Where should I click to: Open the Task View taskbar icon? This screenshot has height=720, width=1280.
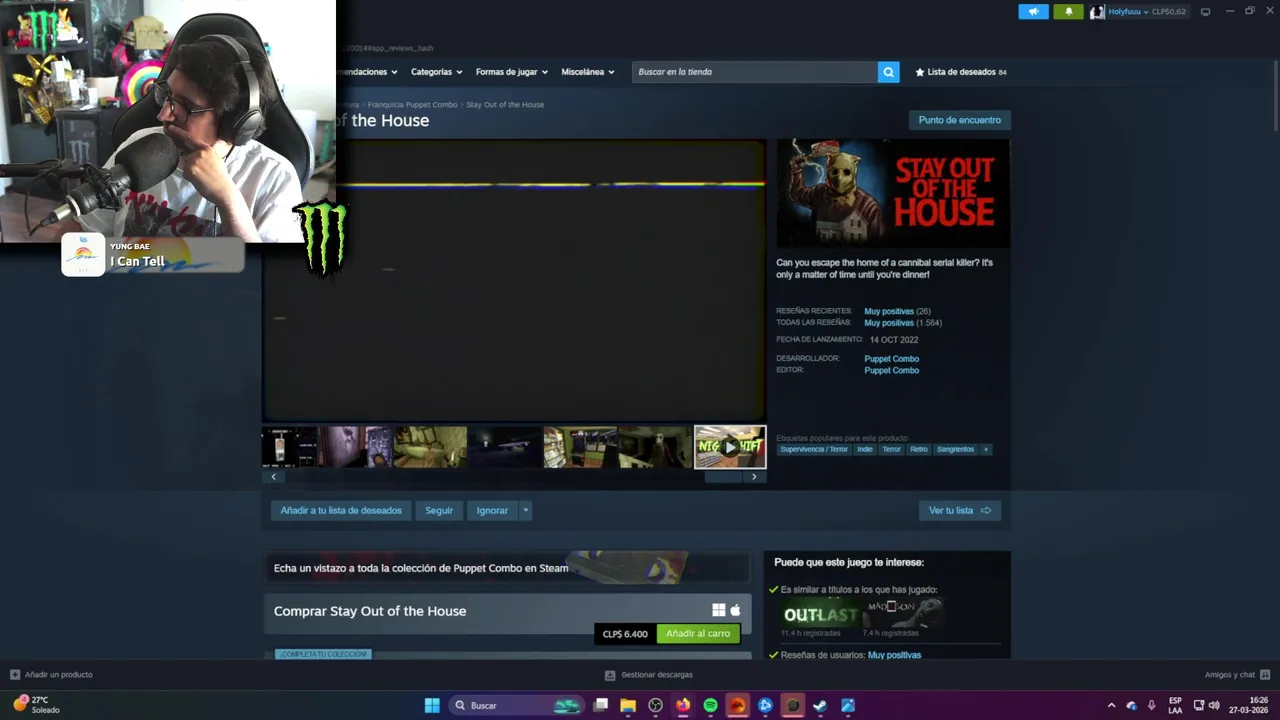tap(601, 706)
